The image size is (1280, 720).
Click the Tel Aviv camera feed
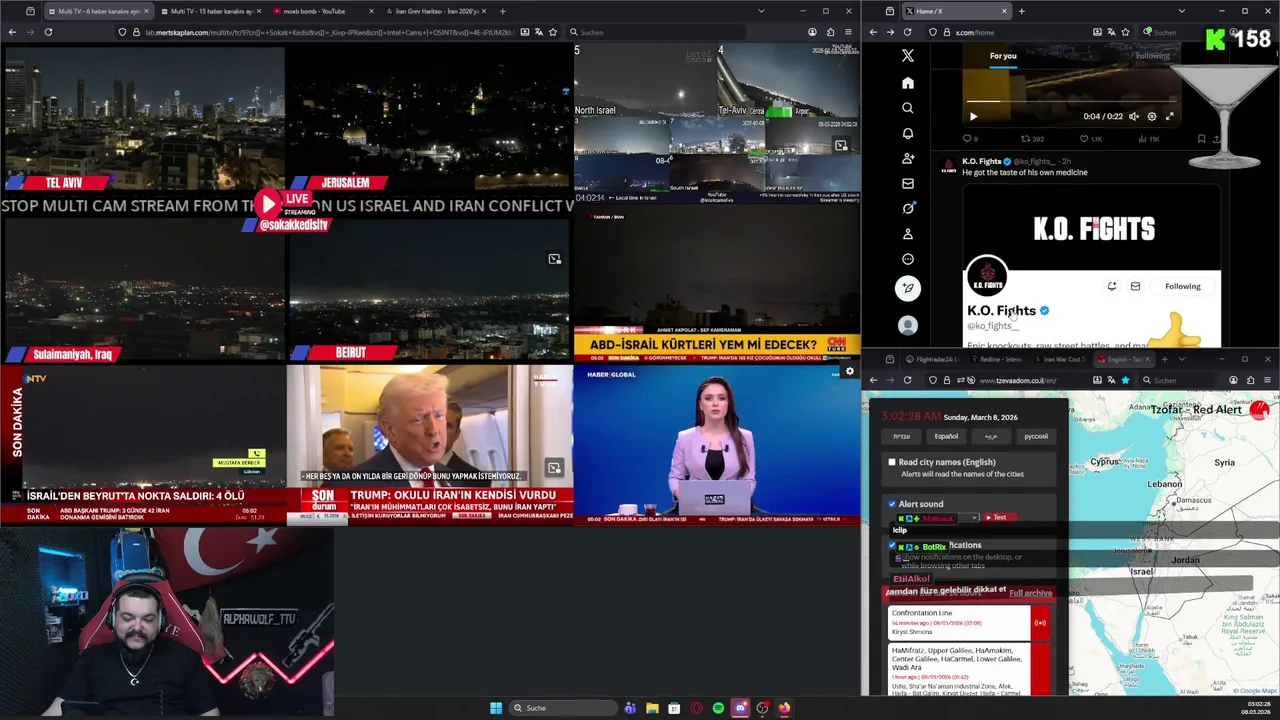click(x=143, y=118)
